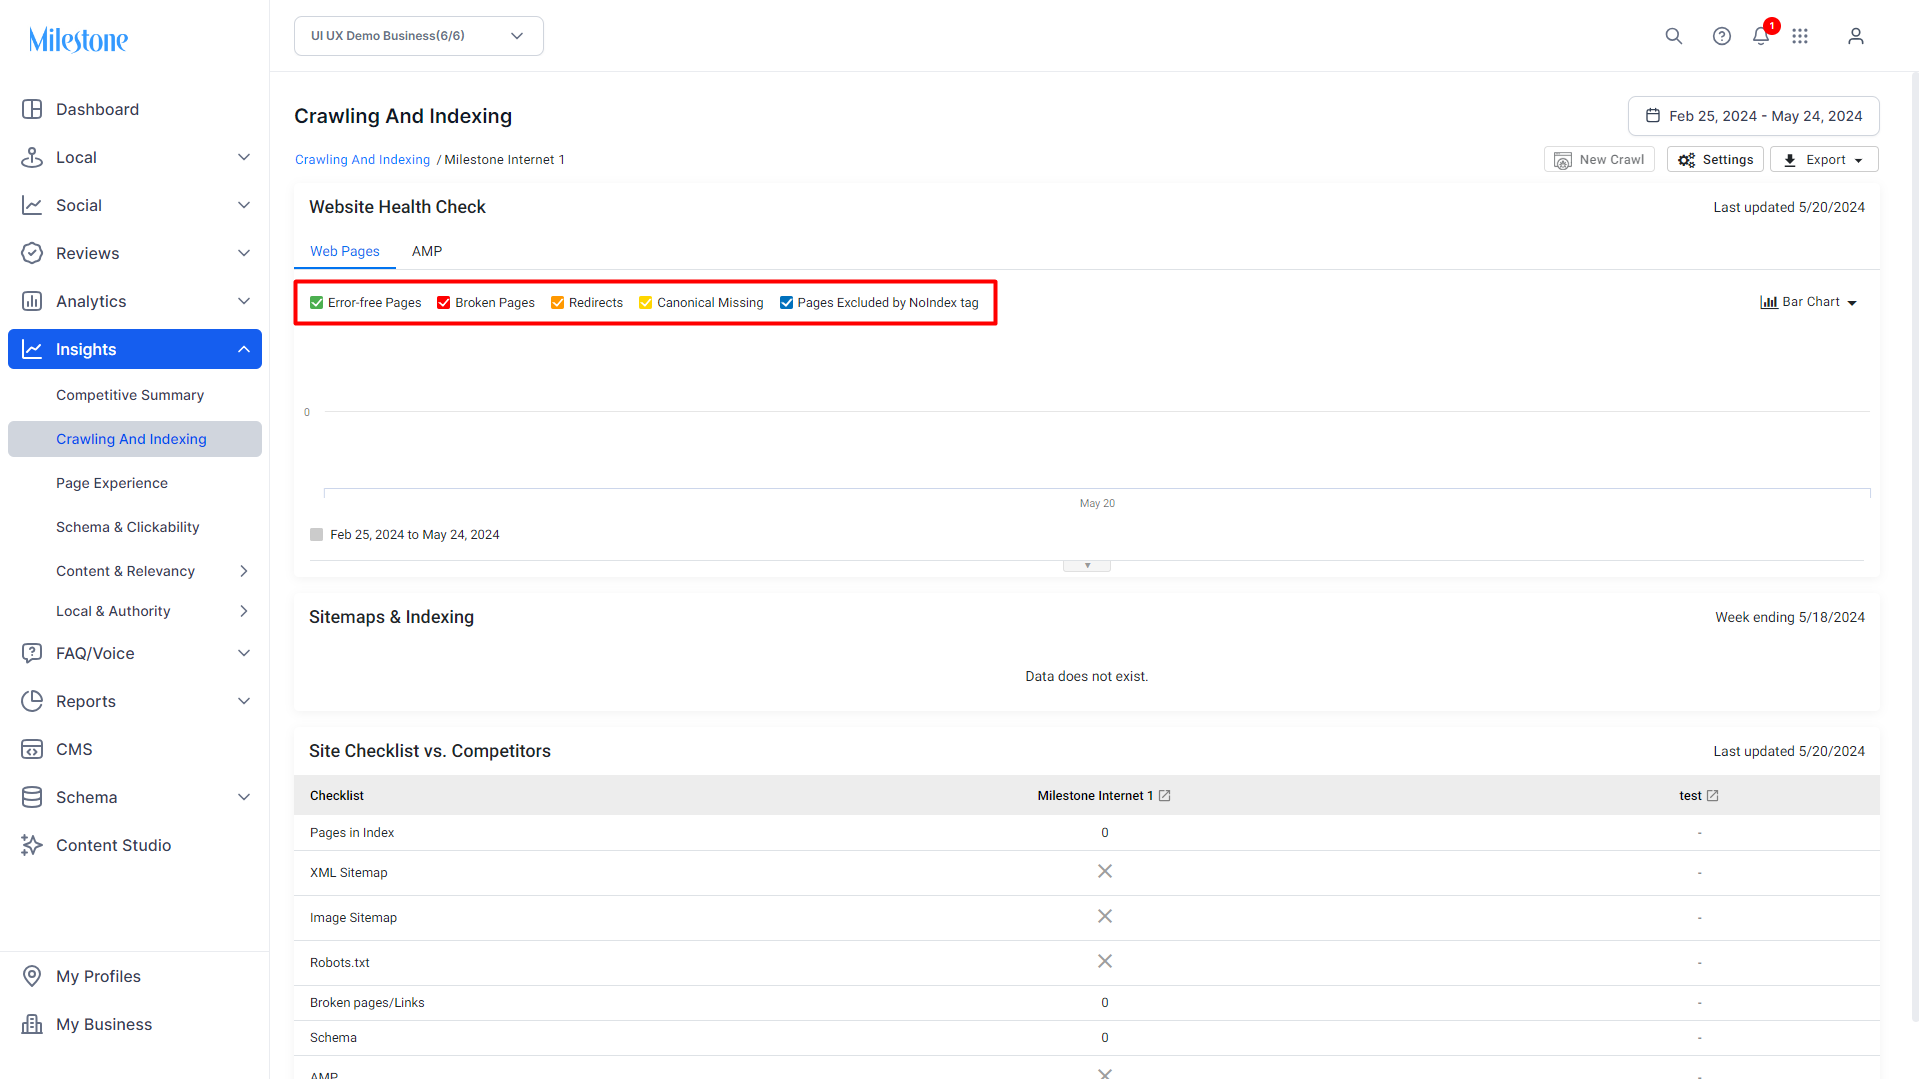This screenshot has height=1079, width=1919.
Task: Click the gears icon on Settings
Action: [1687, 160]
